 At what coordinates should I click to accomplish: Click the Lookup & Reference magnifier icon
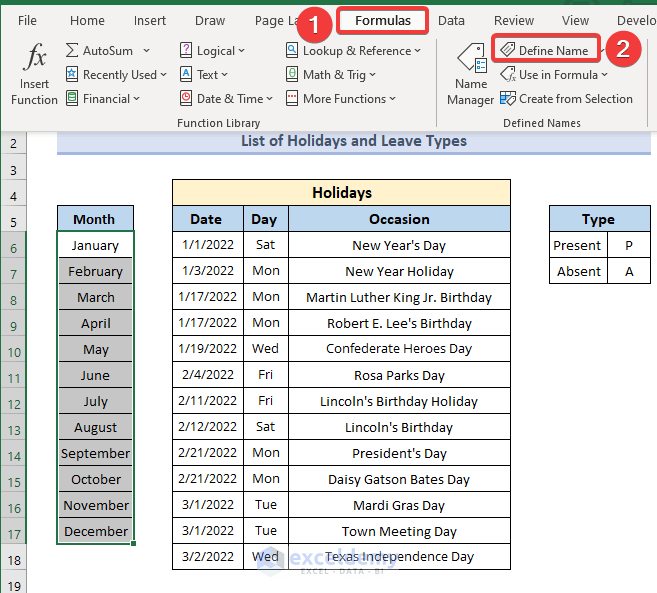pos(292,51)
